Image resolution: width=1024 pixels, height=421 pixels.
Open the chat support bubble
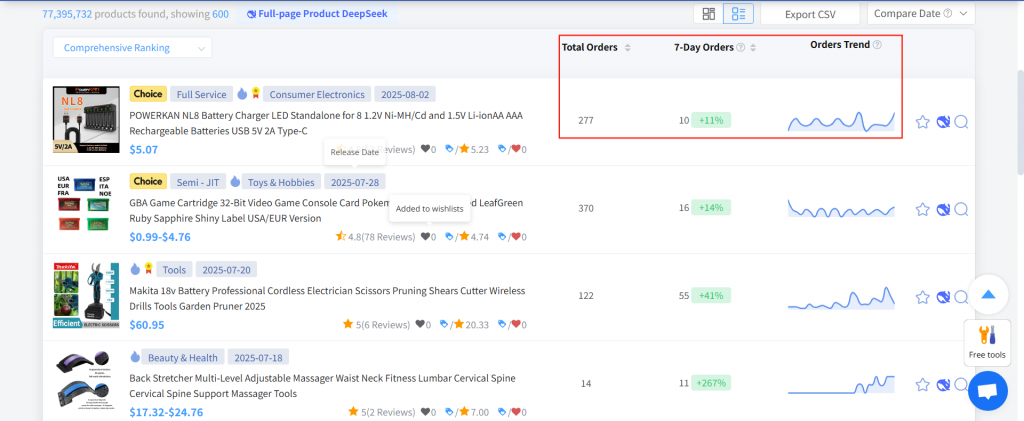pyautogui.click(x=987, y=391)
